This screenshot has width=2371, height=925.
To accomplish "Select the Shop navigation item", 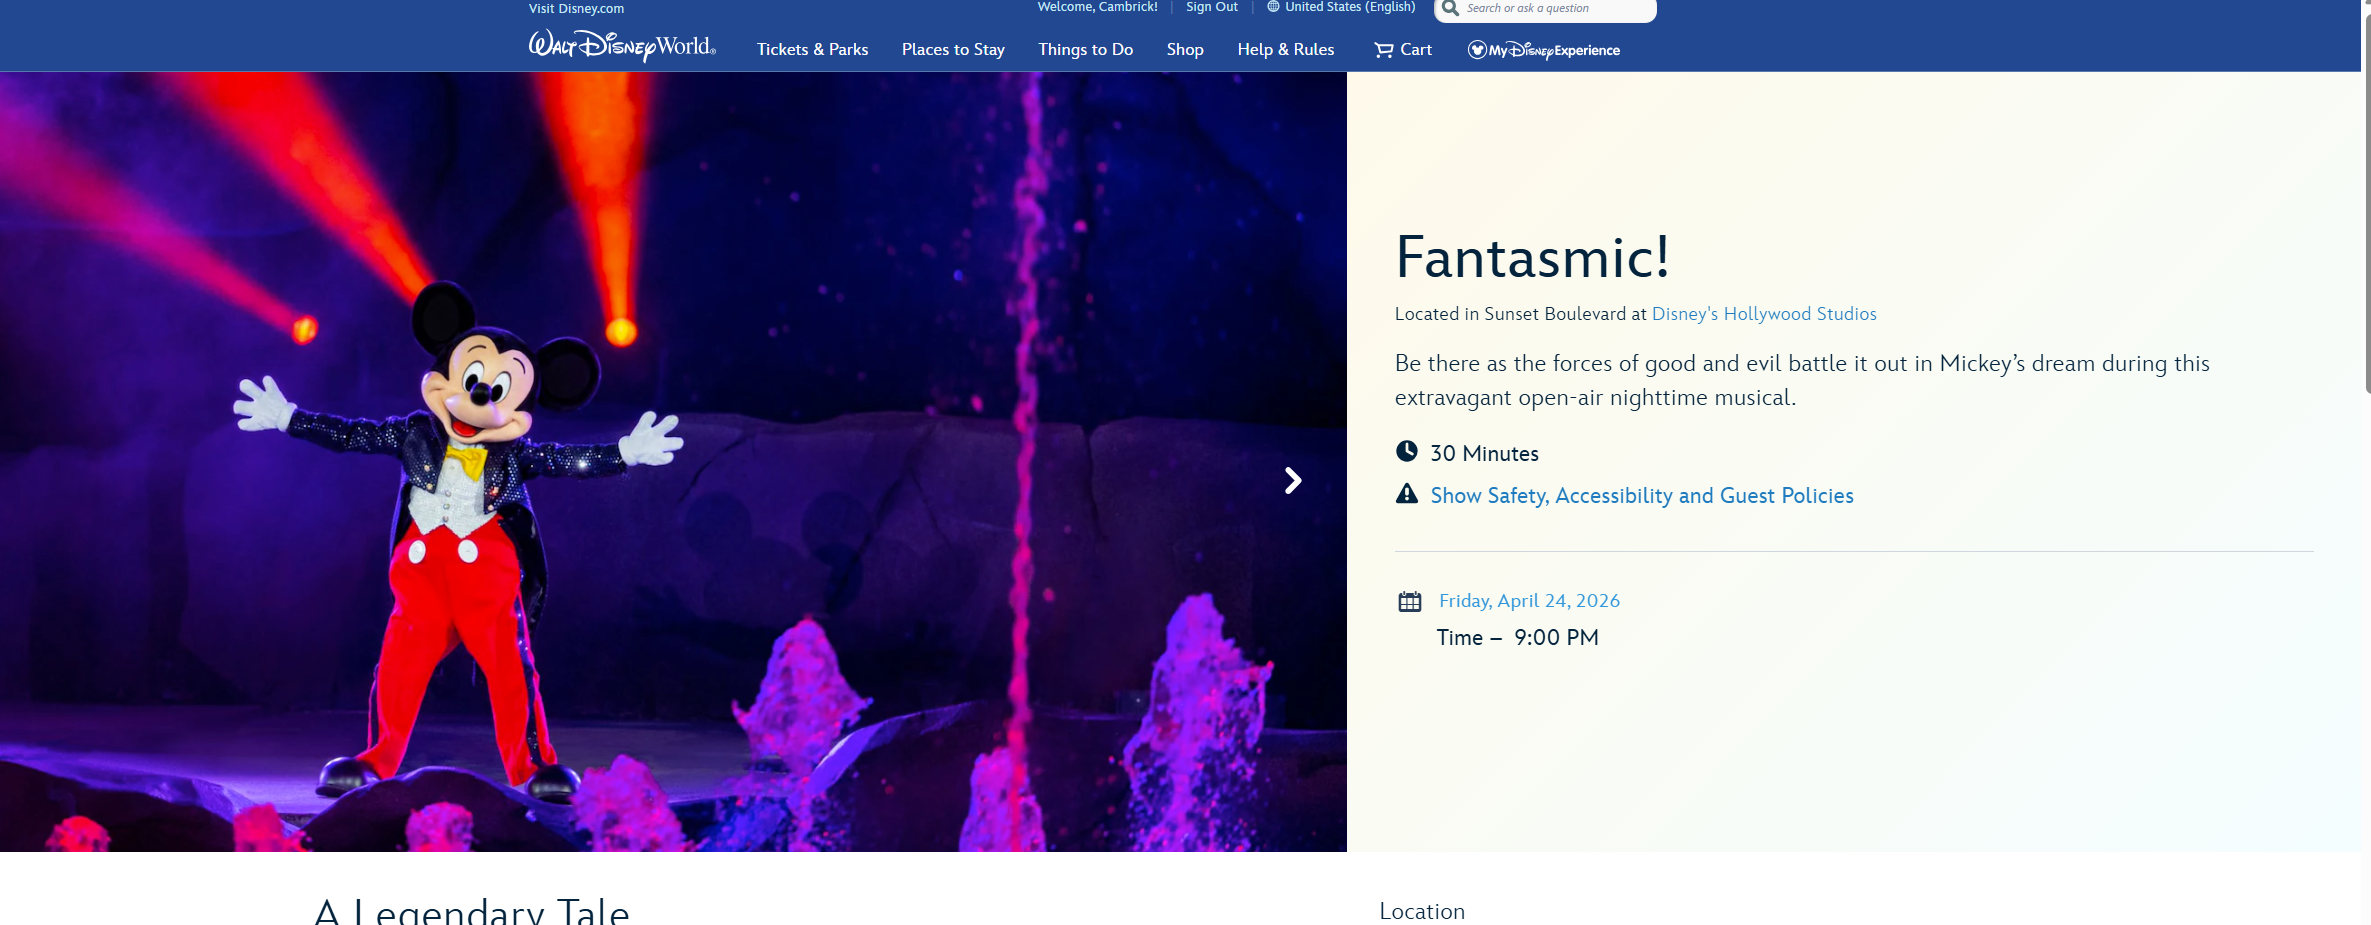I will 1184,50.
